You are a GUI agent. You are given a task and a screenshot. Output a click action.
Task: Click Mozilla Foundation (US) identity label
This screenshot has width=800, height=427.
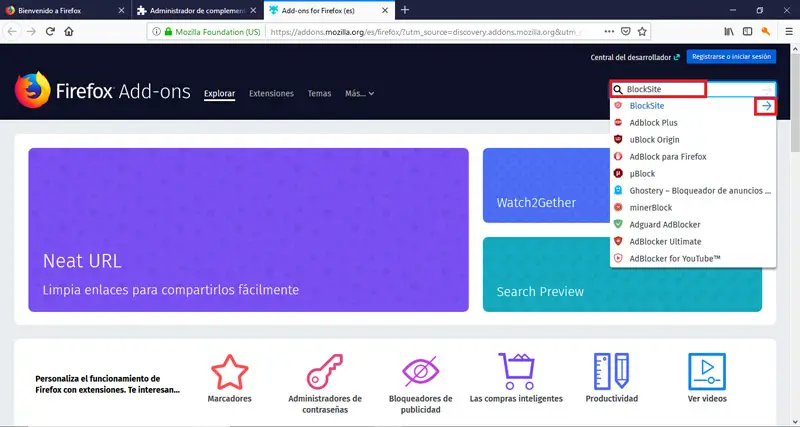218,32
